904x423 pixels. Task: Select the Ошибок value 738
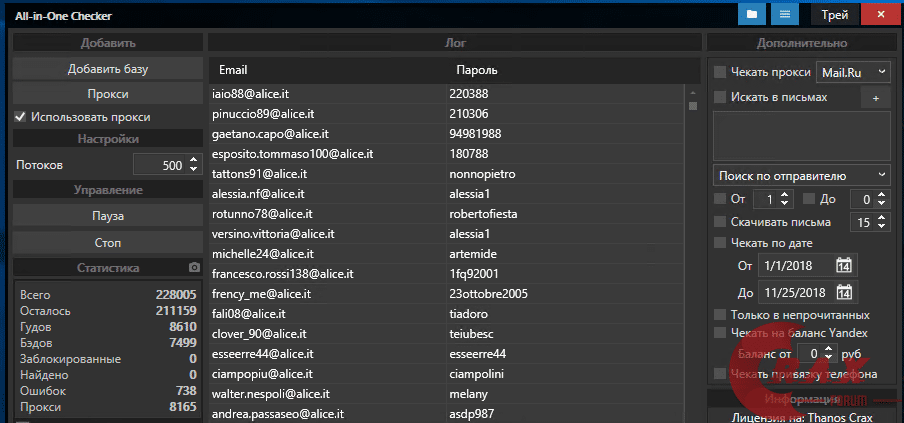pyautogui.click(x=186, y=391)
